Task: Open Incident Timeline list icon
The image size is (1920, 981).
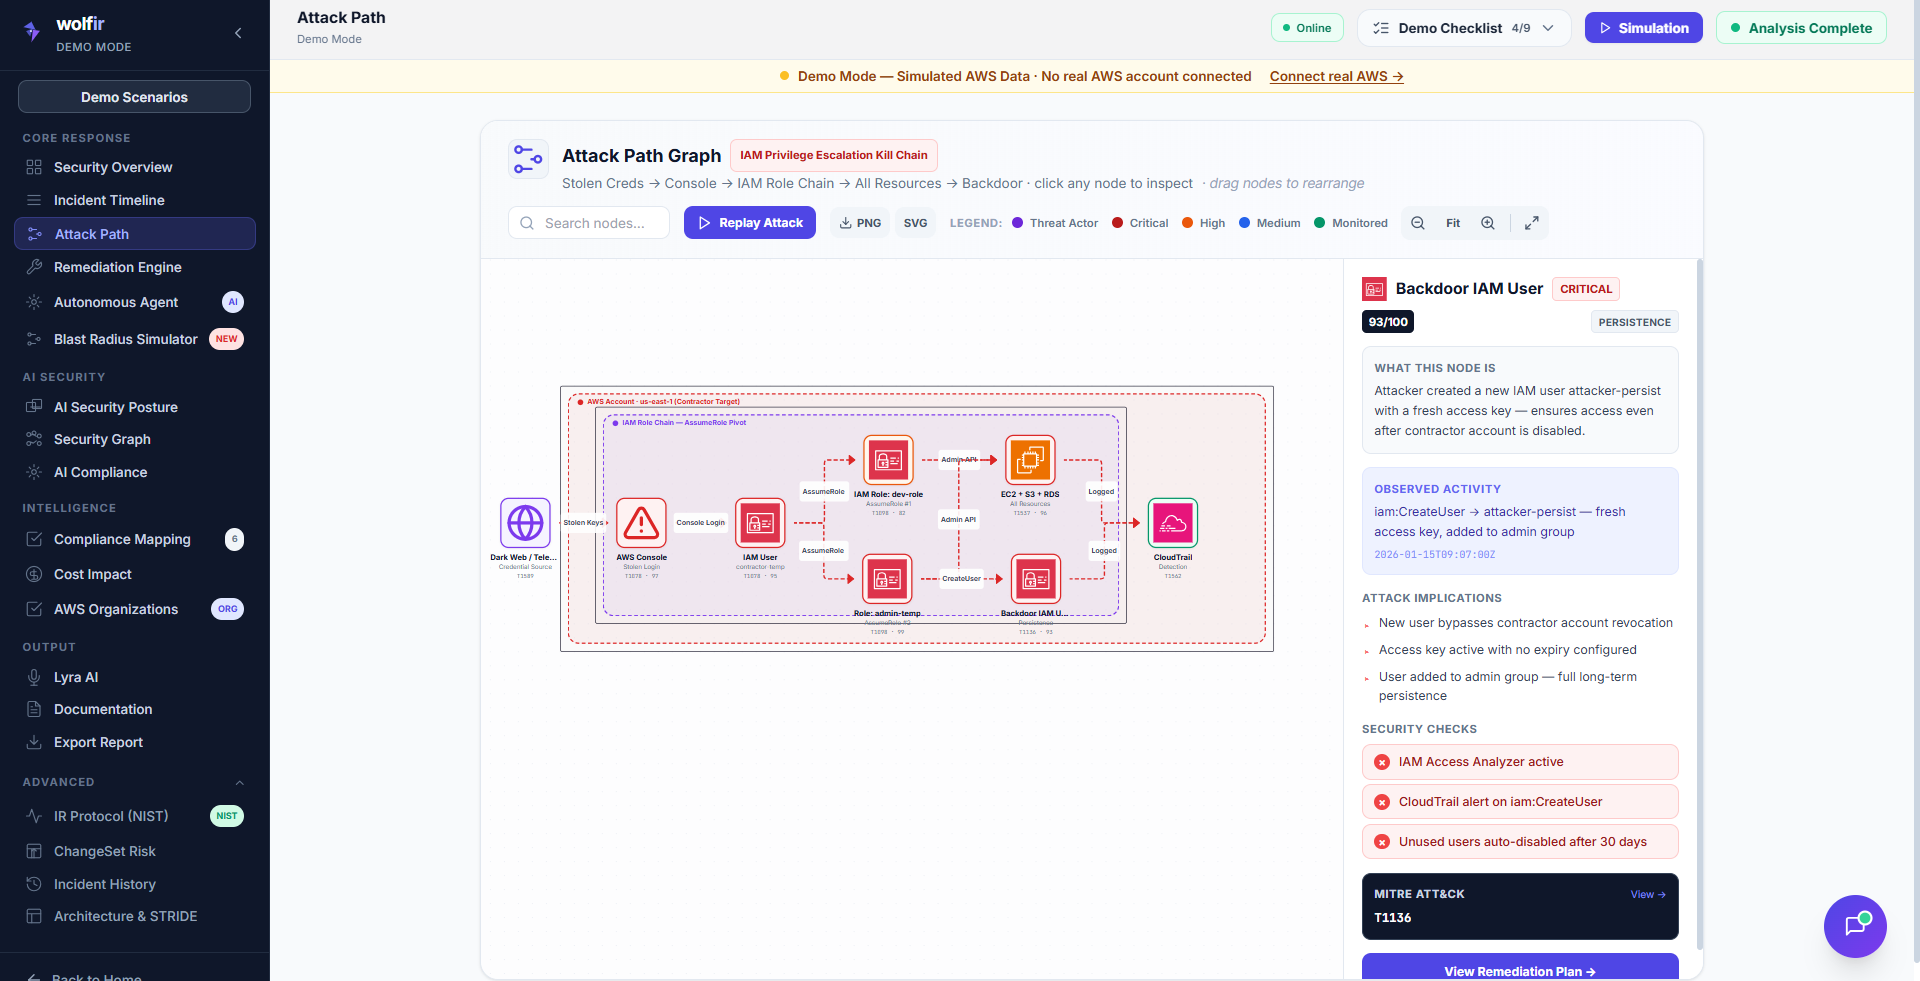Action: 34,200
